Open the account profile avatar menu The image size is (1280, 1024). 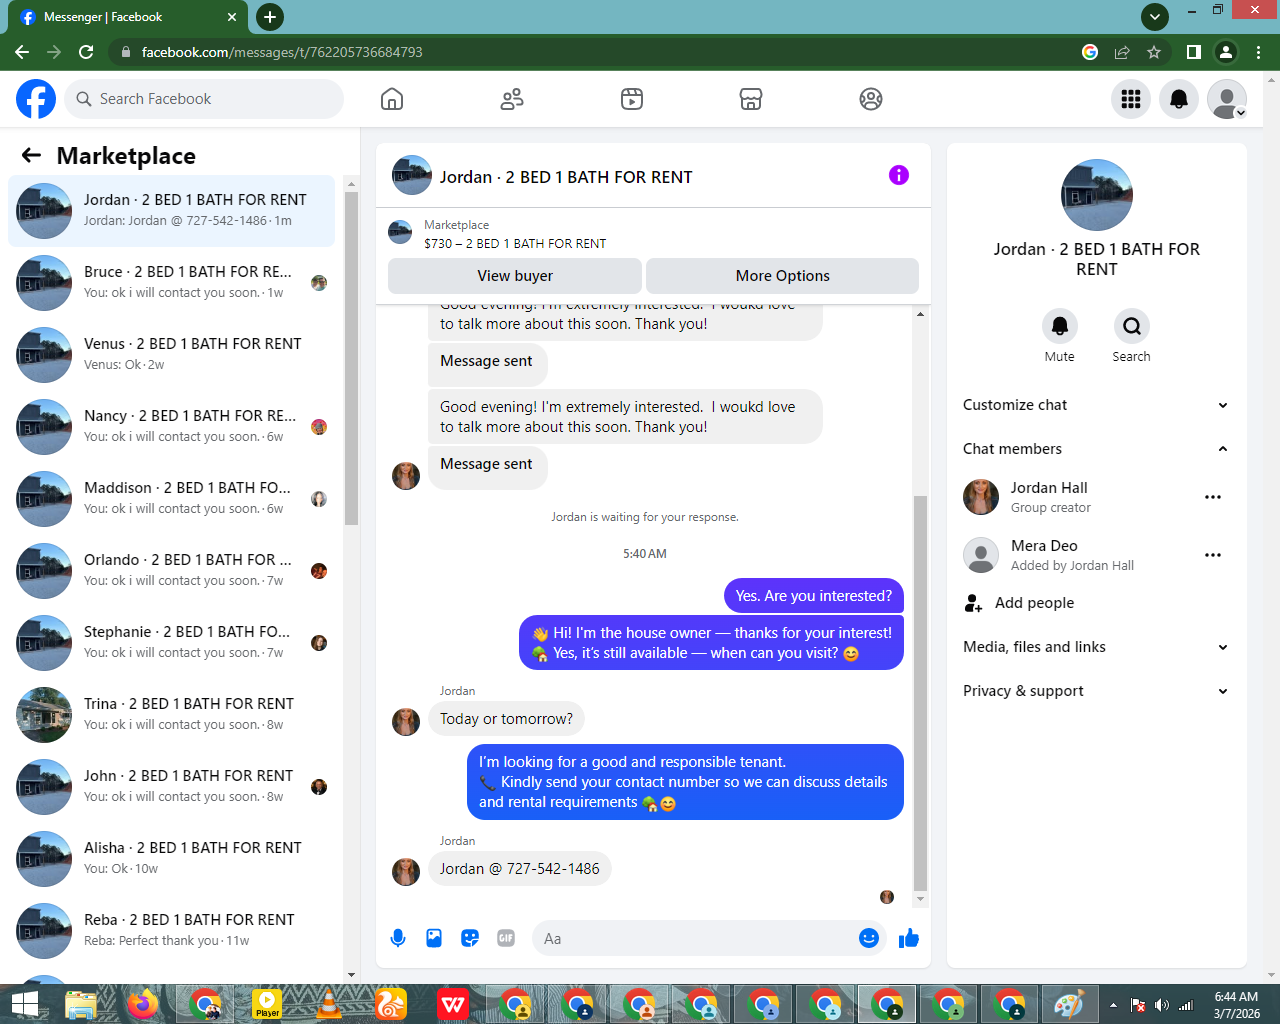tap(1227, 99)
